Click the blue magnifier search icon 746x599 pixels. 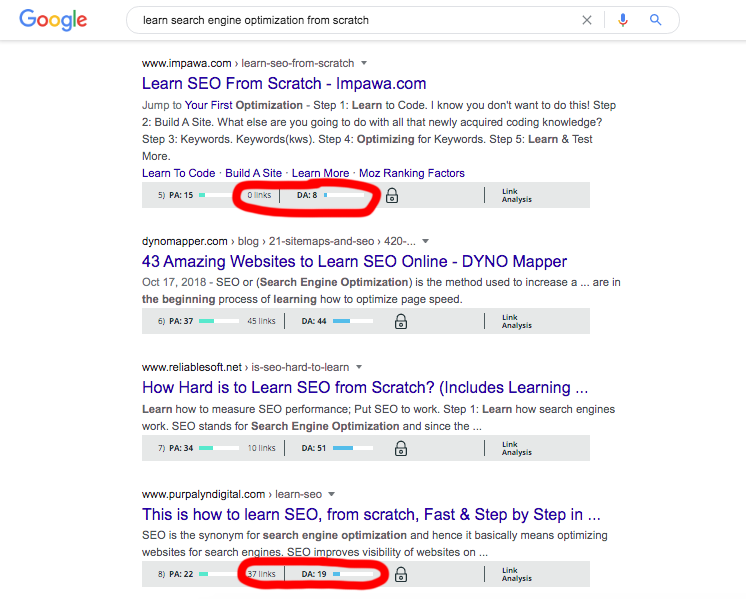(656, 20)
